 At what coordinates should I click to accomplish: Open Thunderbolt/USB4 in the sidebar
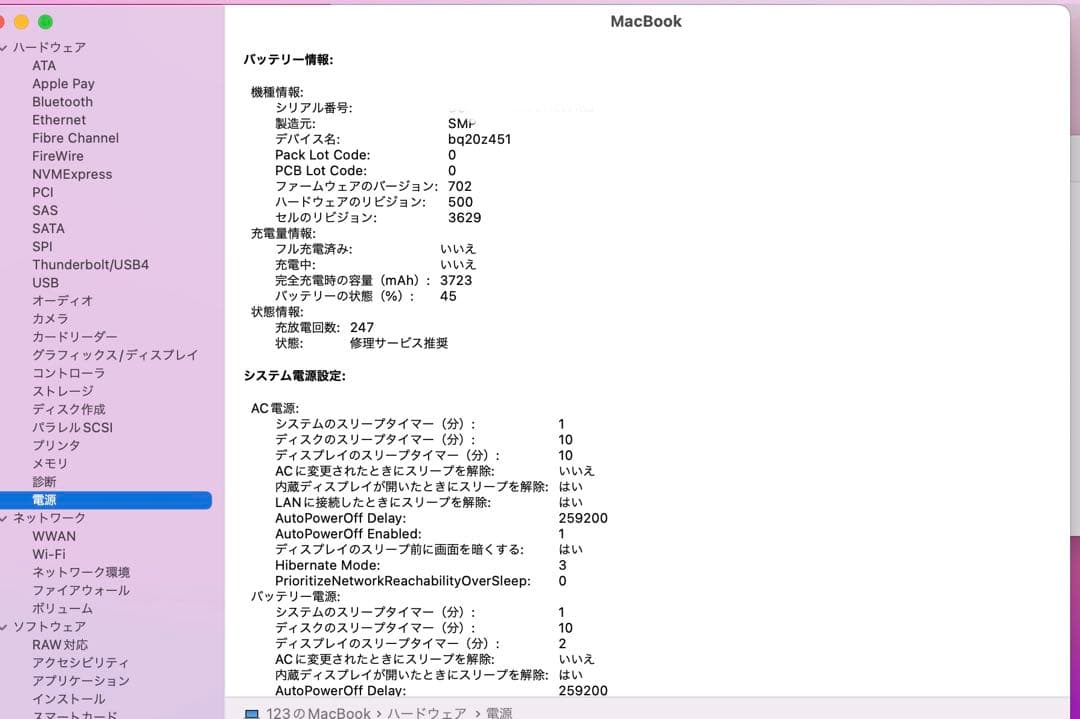click(90, 264)
